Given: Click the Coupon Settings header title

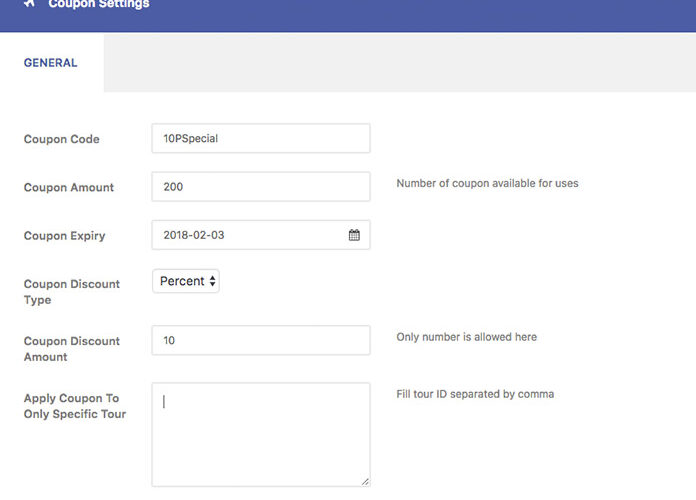Looking at the screenshot, I should click(x=99, y=5).
